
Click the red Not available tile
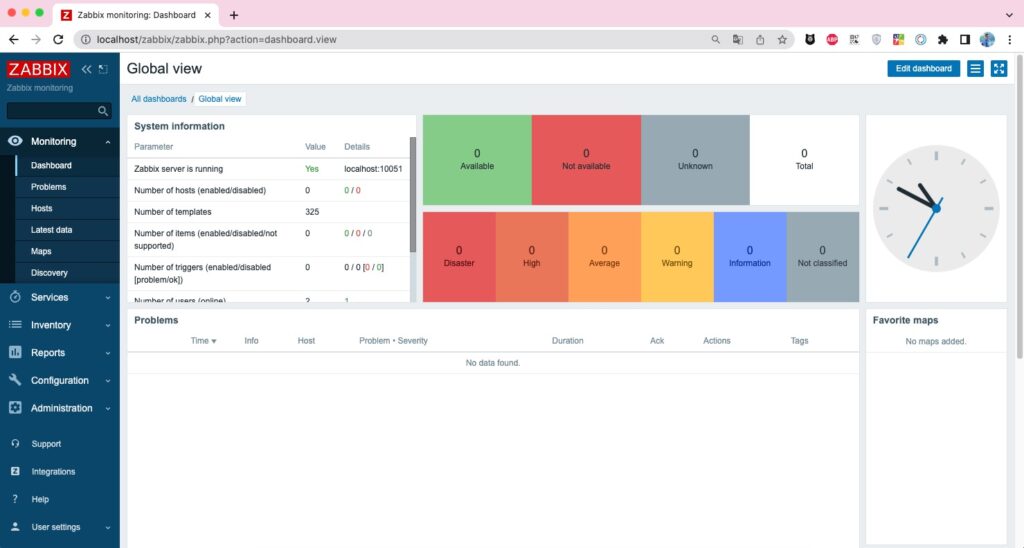pos(586,160)
